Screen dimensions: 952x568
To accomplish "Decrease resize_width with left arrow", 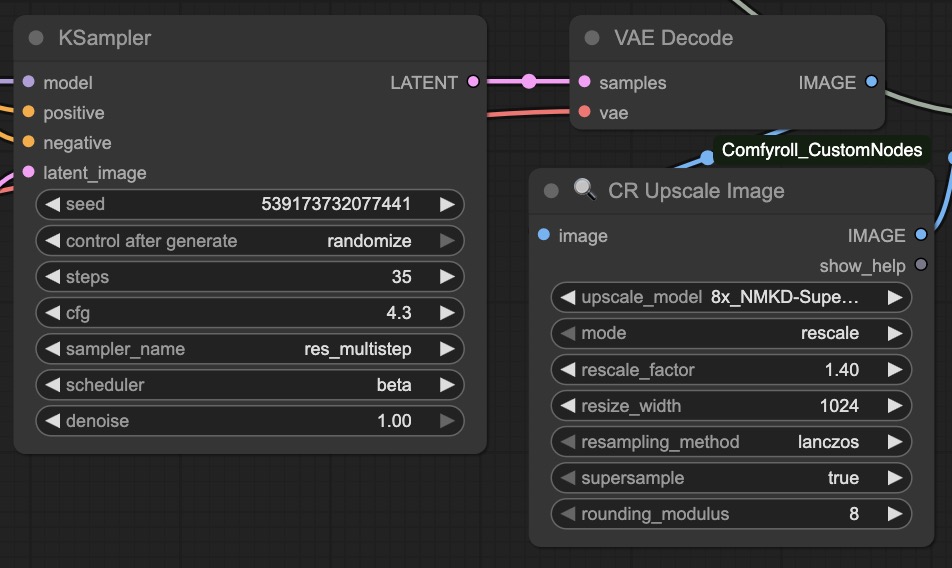I will pyautogui.click(x=568, y=405).
